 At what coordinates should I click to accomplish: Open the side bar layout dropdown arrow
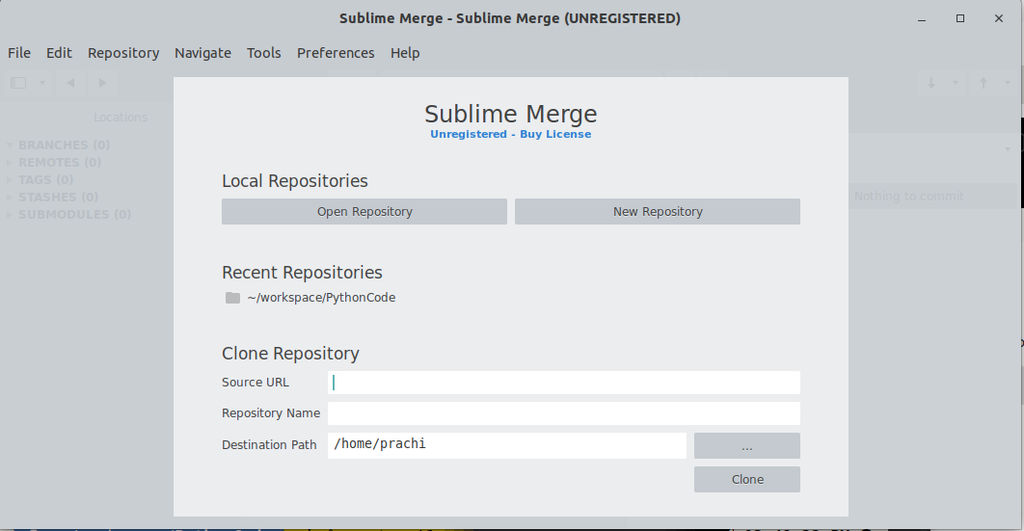pyautogui.click(x=42, y=83)
